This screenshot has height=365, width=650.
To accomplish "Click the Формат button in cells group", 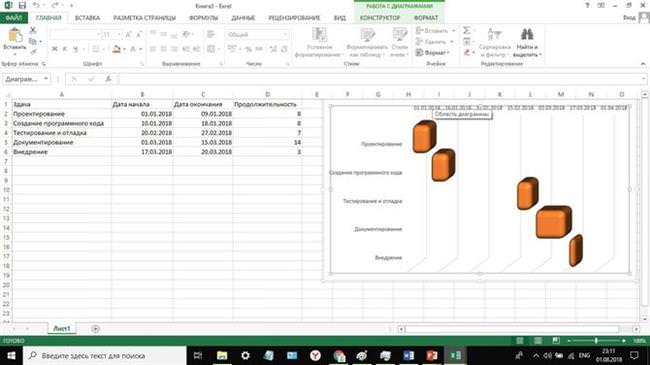I will [x=433, y=53].
